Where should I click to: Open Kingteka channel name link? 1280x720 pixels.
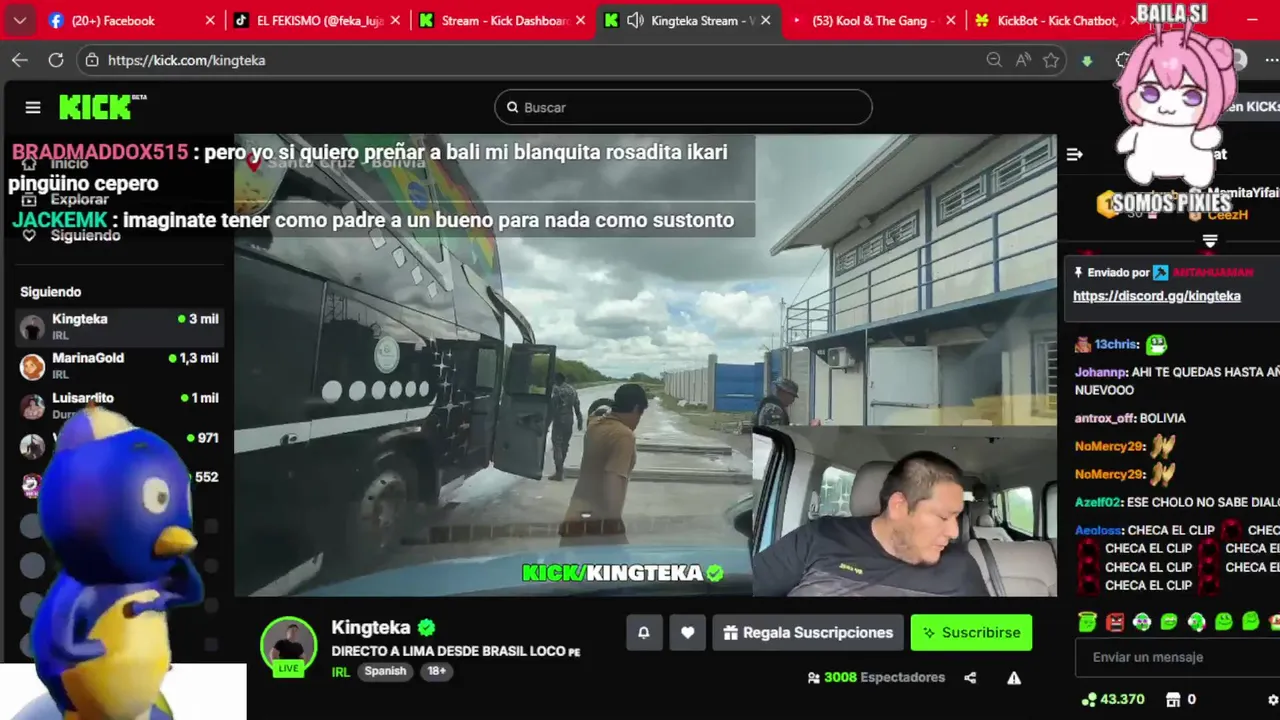[x=371, y=628]
